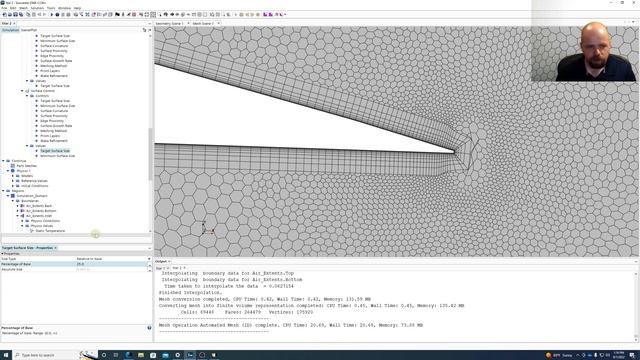Collapse the Air_Extents.Inlet boundary
The width and height of the screenshot is (640, 360).
(18, 216)
